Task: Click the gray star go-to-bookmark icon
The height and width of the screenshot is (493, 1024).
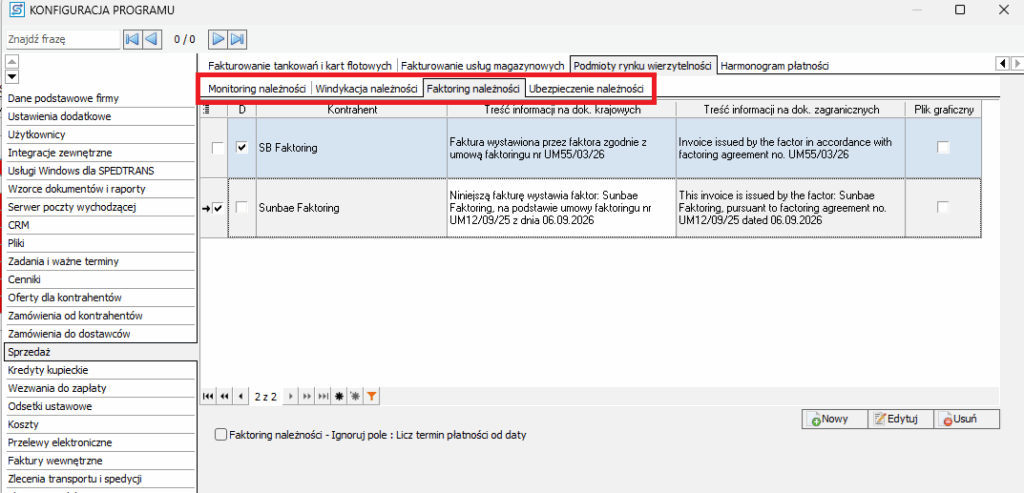Action: pyautogui.click(x=355, y=396)
